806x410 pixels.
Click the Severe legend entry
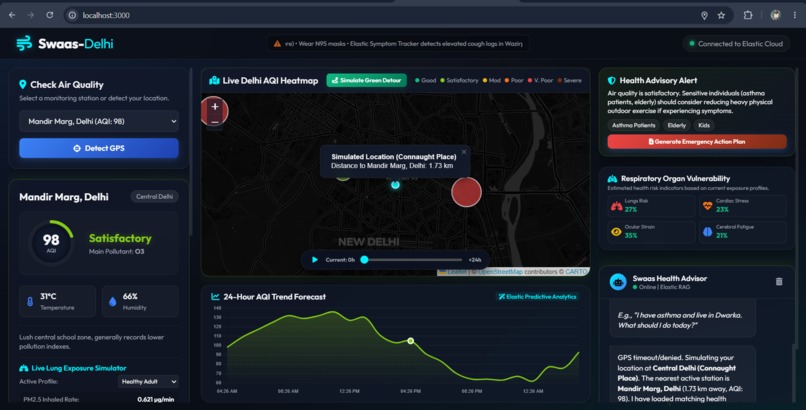click(x=570, y=81)
